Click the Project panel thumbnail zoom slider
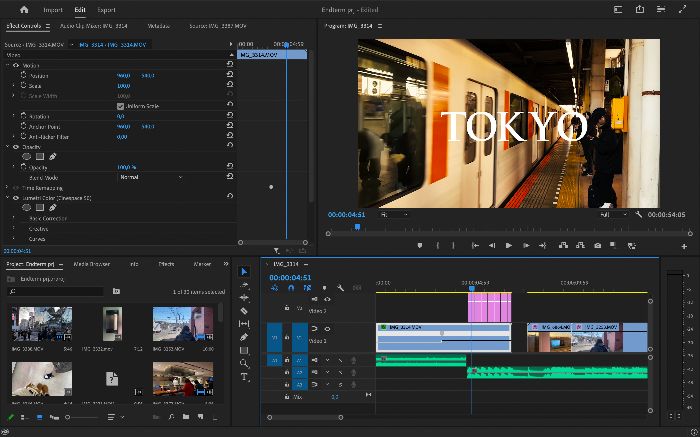700x437 pixels. (x=82, y=417)
